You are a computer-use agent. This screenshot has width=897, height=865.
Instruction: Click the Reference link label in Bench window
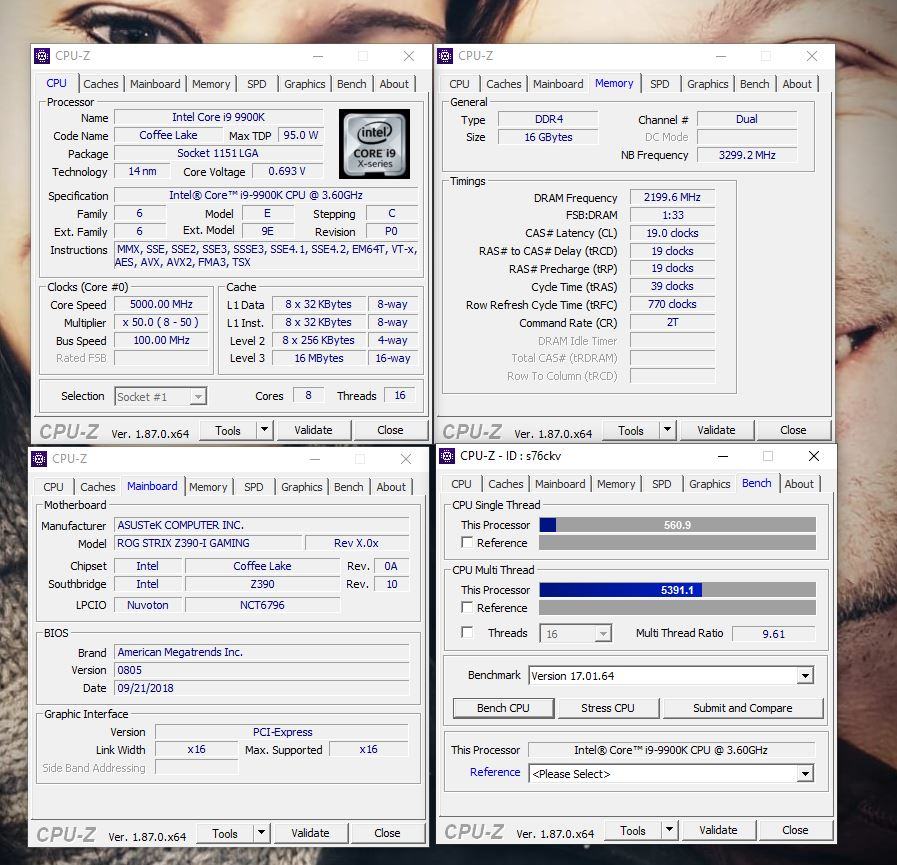coord(495,772)
